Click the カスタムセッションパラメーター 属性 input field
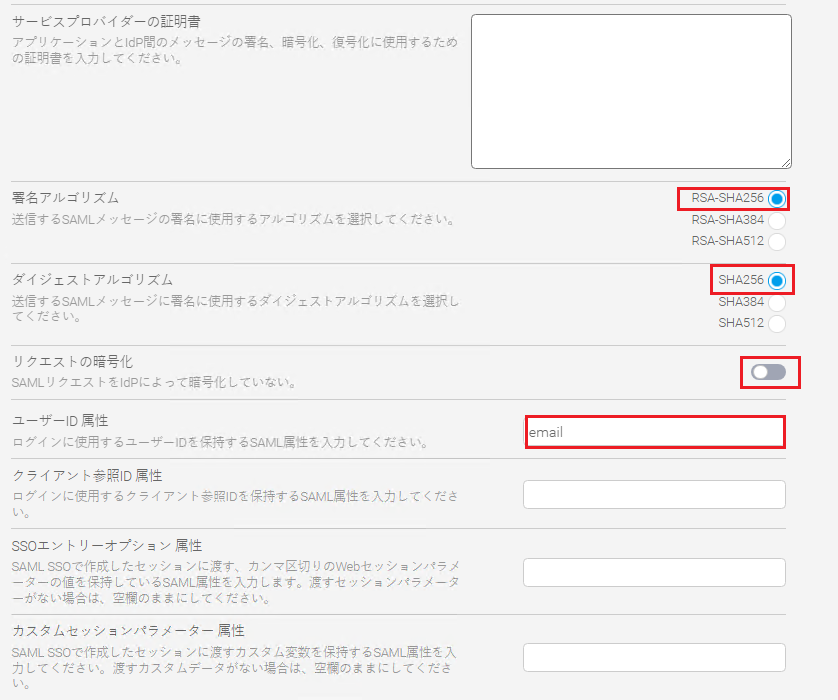This screenshot has height=700, width=838. tap(654, 657)
